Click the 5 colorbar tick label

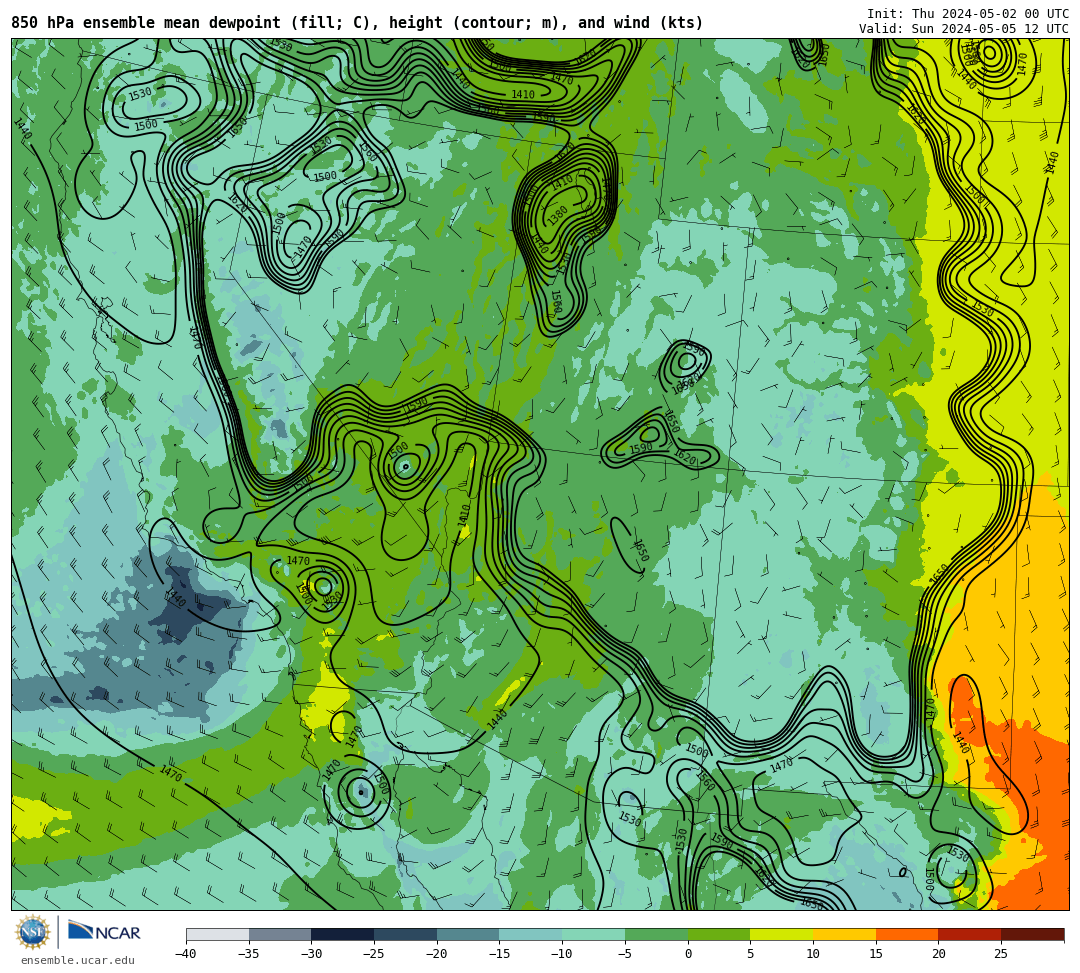pyautogui.click(x=751, y=954)
